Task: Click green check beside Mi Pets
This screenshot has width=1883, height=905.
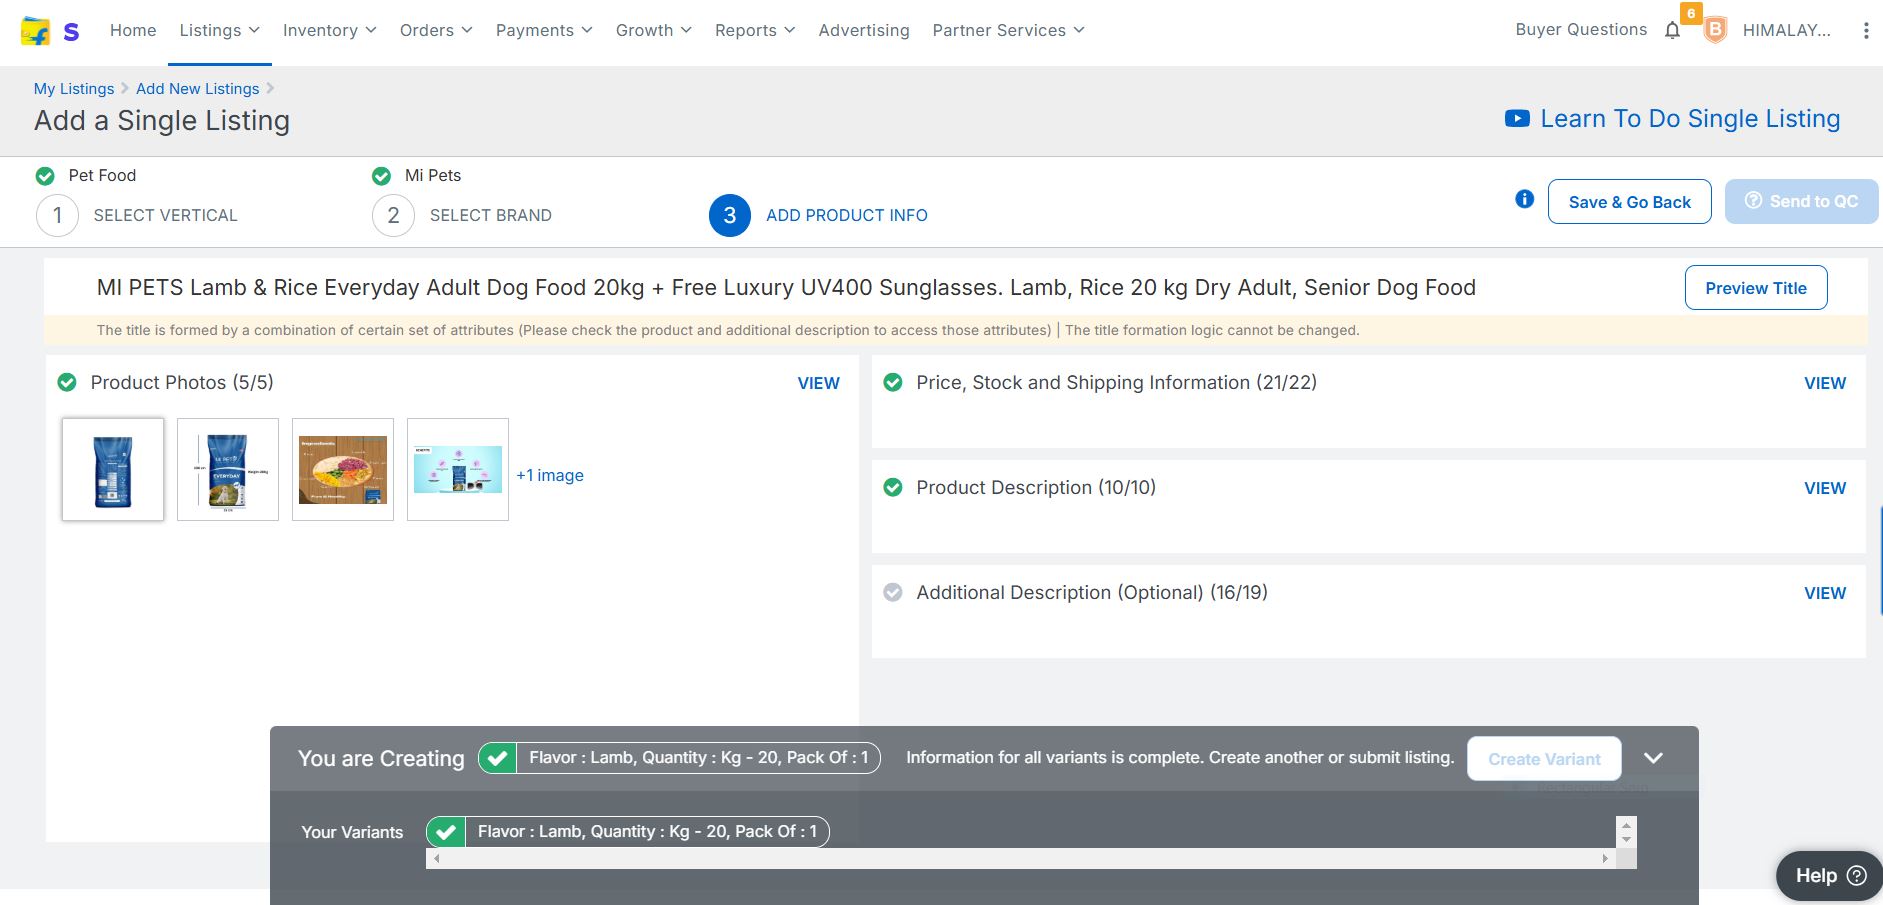Action: pyautogui.click(x=381, y=176)
